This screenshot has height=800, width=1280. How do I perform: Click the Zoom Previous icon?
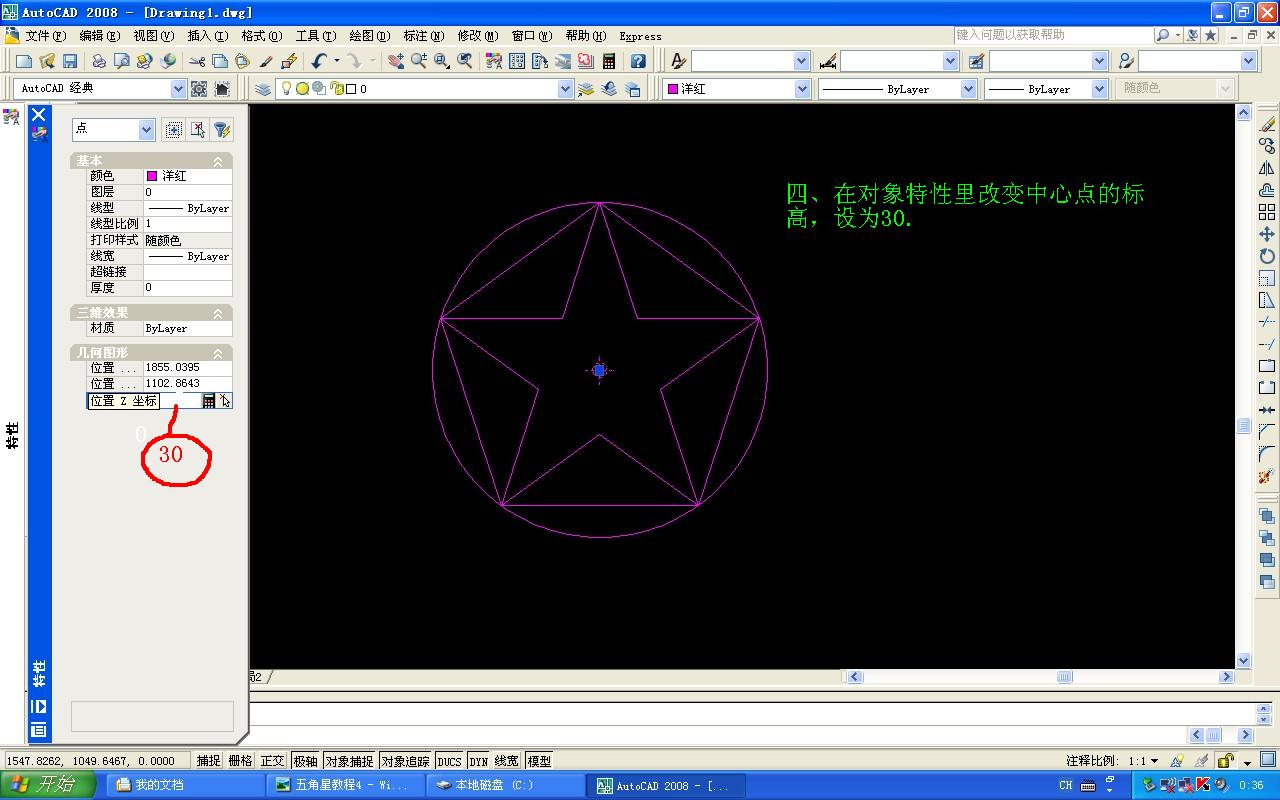pyautogui.click(x=465, y=61)
